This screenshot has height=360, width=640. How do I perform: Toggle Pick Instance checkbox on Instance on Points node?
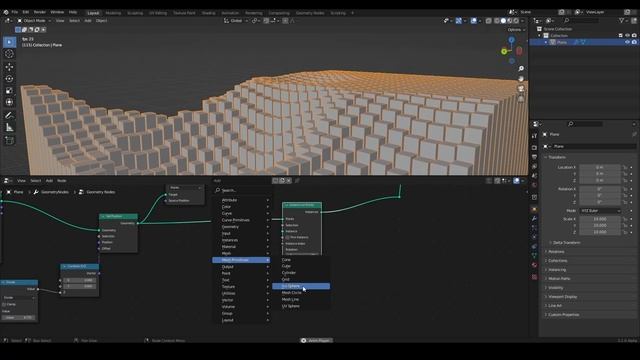(x=287, y=237)
